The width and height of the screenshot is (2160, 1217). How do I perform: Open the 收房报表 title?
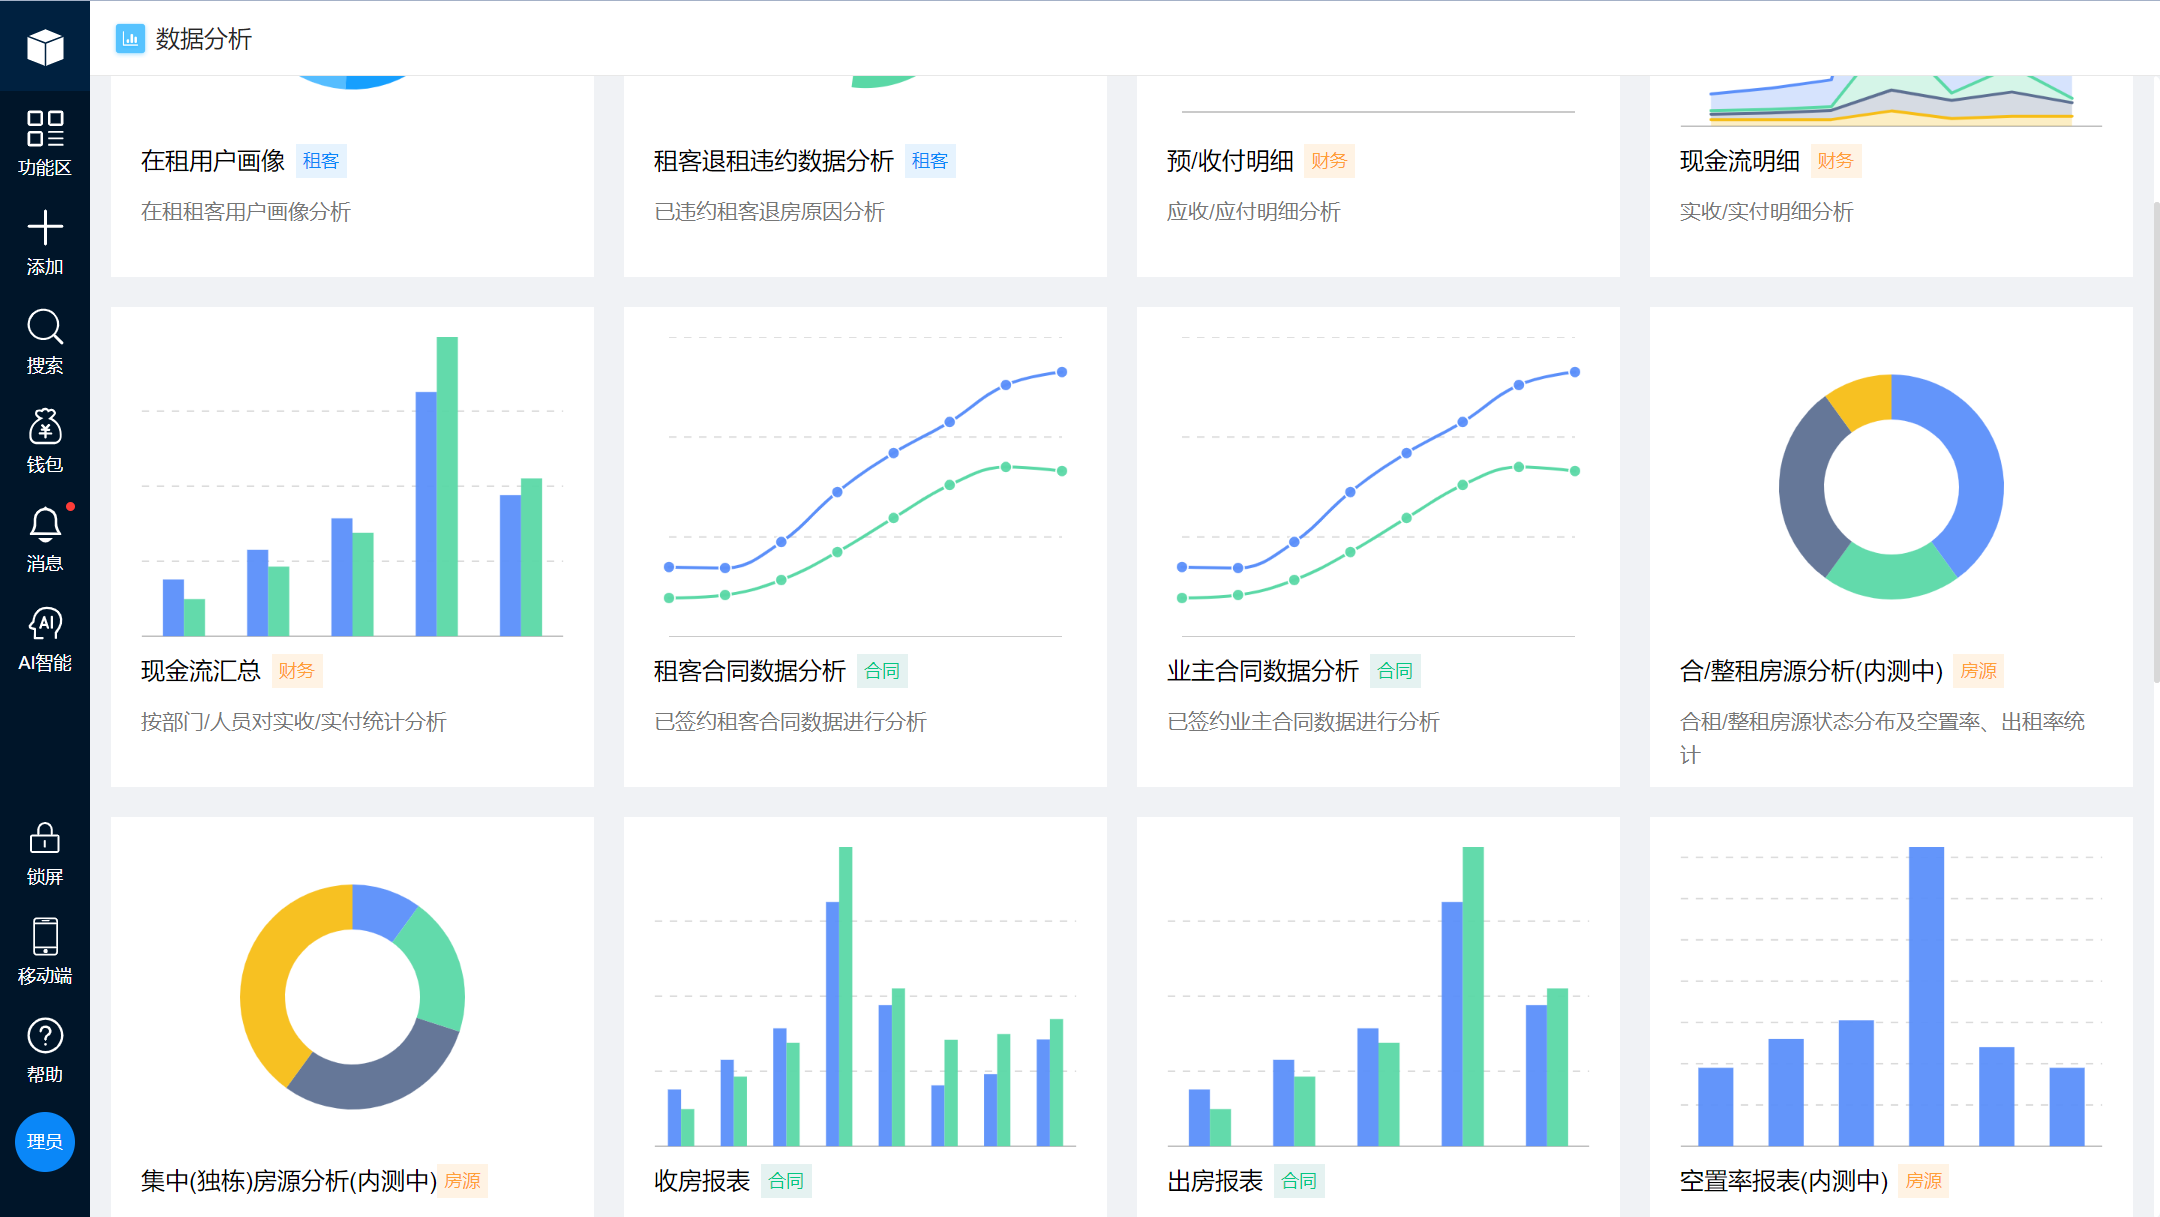[702, 1181]
